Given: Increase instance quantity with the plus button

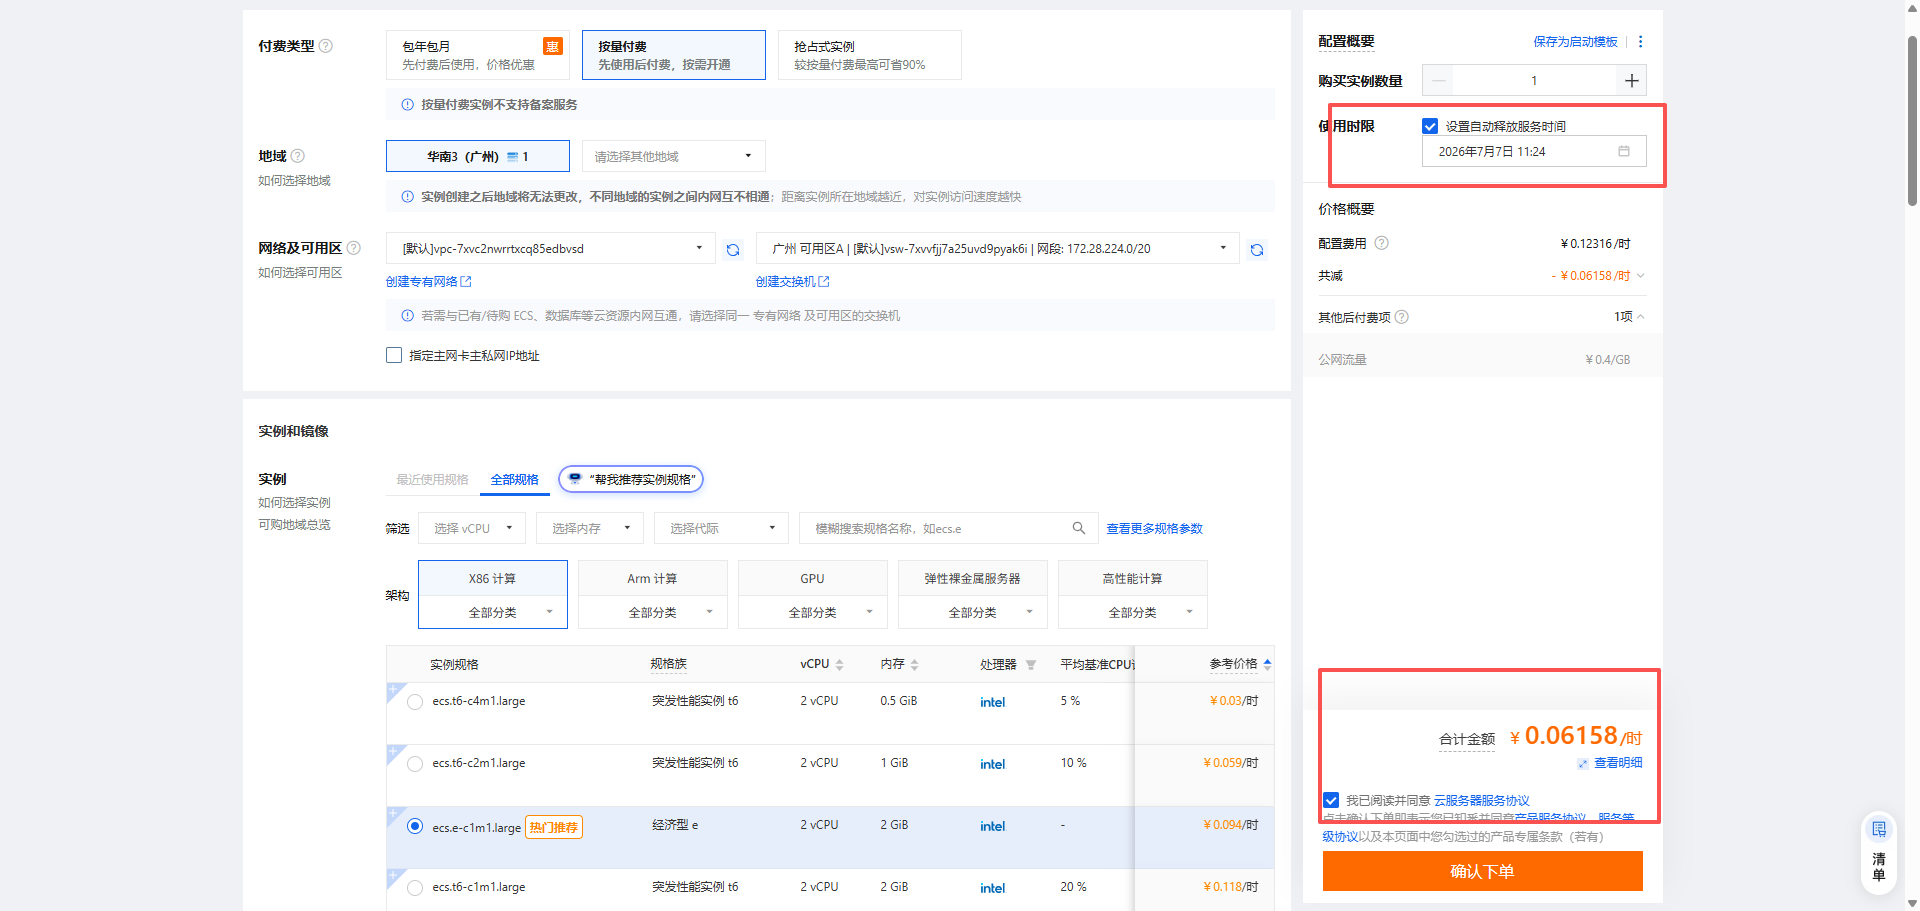Looking at the screenshot, I should pos(1631,80).
